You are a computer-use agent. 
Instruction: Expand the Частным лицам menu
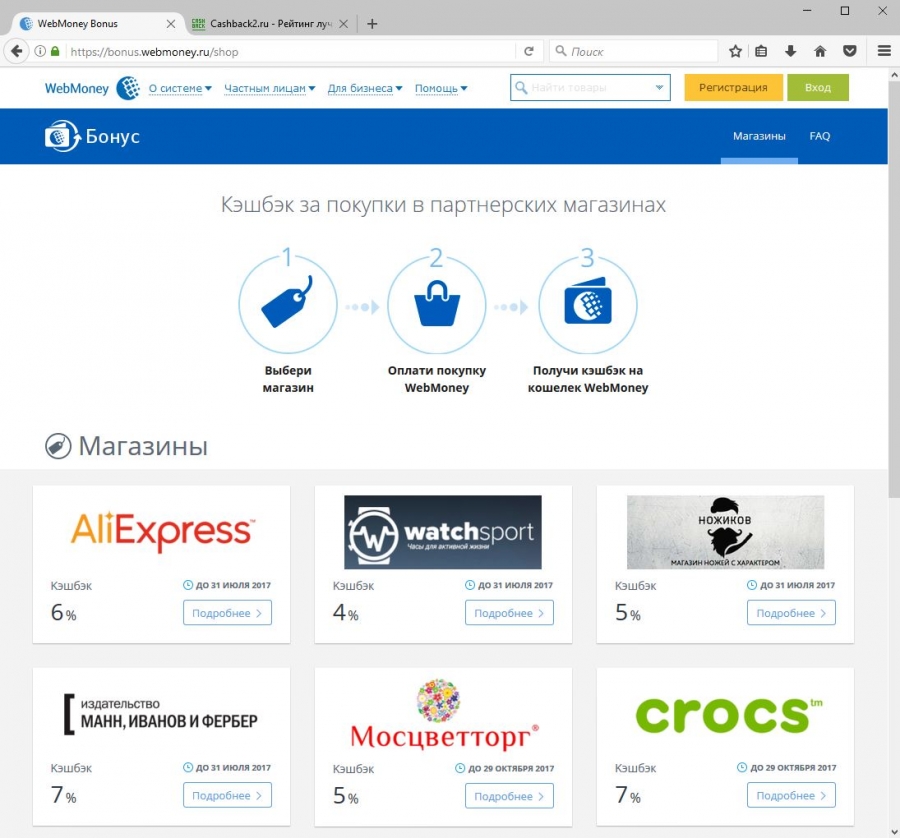(x=270, y=88)
